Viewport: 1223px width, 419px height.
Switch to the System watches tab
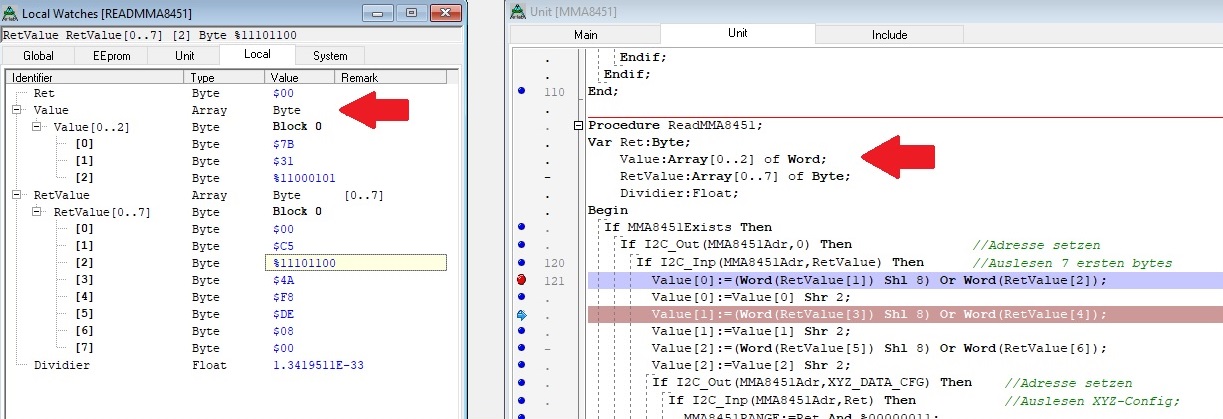point(329,56)
